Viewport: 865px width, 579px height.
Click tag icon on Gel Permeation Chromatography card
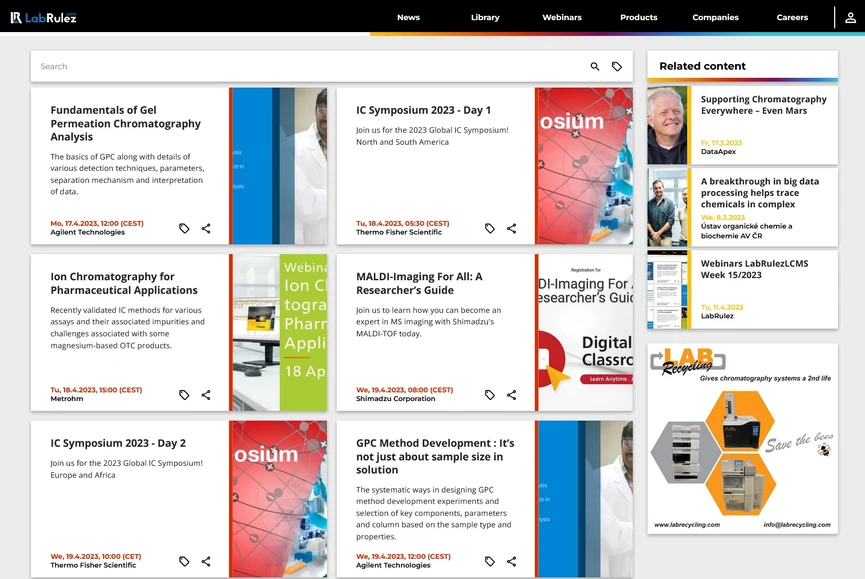pos(184,228)
